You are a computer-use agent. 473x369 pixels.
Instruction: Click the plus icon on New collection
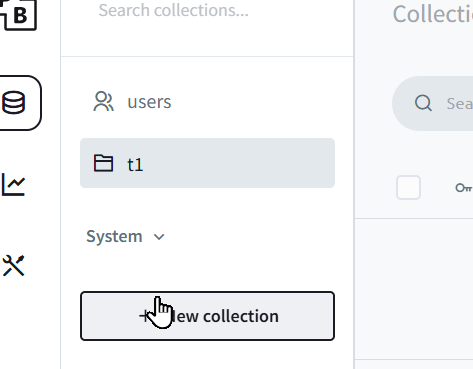(x=144, y=316)
